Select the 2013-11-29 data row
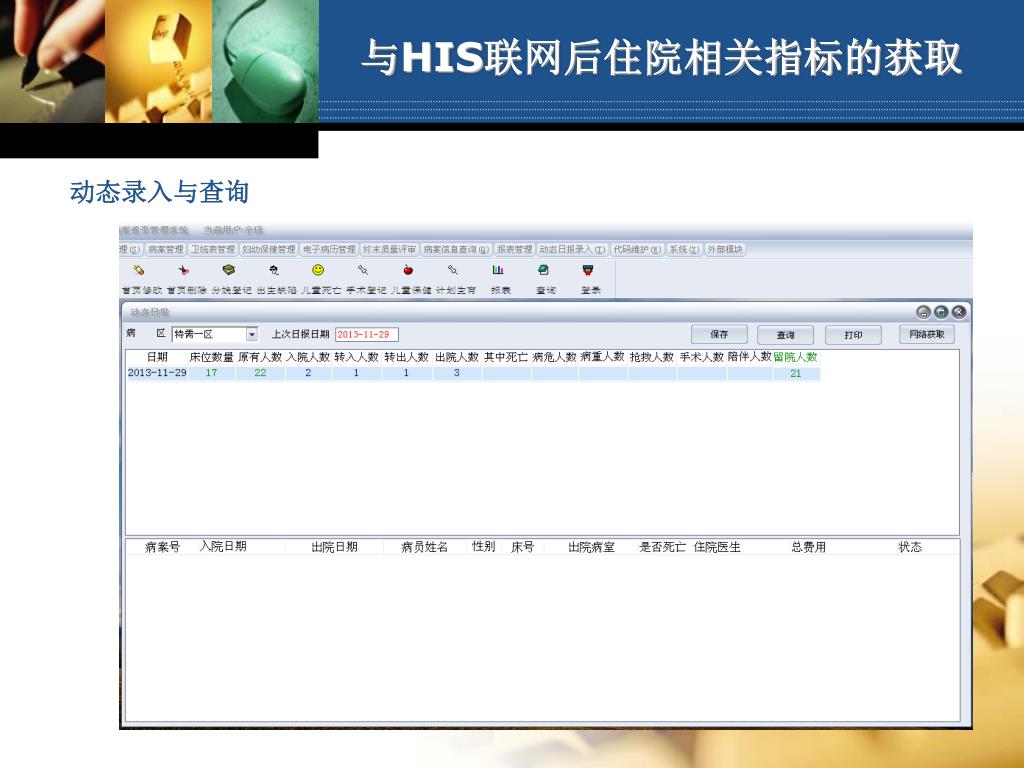Image resolution: width=1024 pixels, height=768 pixels. click(x=157, y=373)
